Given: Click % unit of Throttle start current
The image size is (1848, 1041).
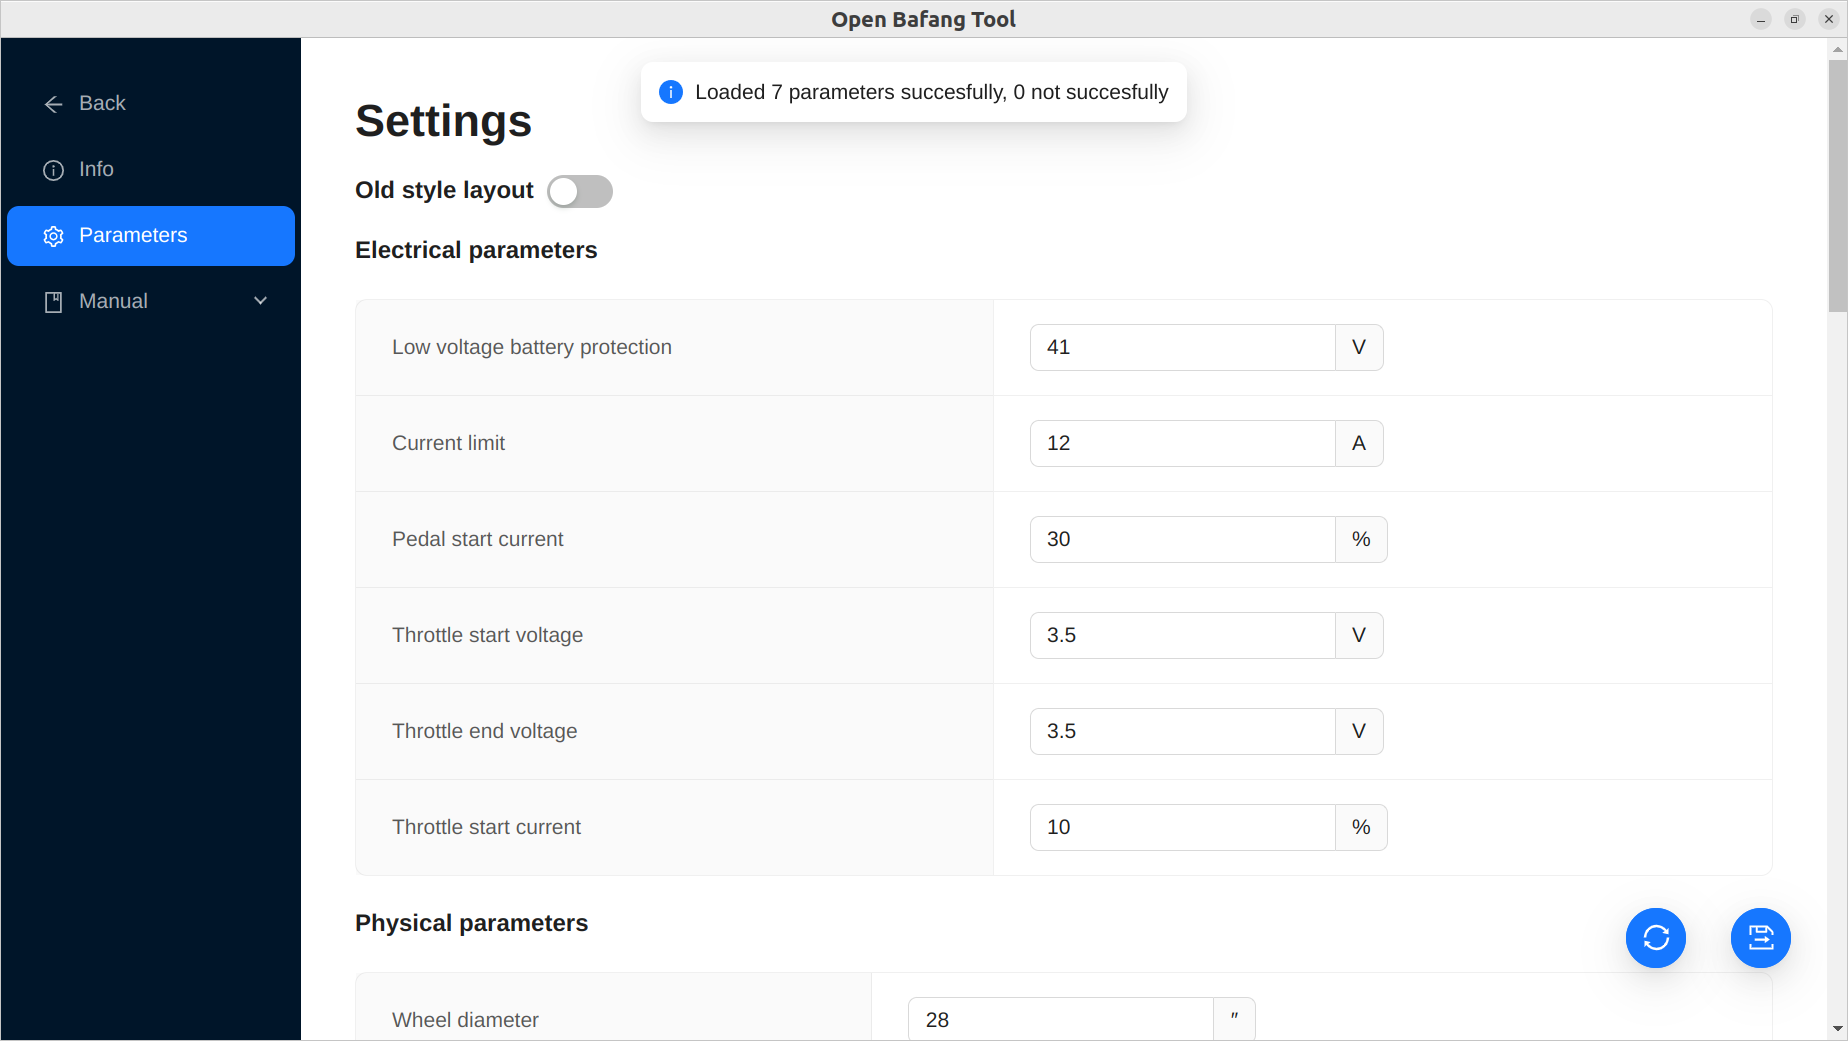Looking at the screenshot, I should pyautogui.click(x=1361, y=827).
